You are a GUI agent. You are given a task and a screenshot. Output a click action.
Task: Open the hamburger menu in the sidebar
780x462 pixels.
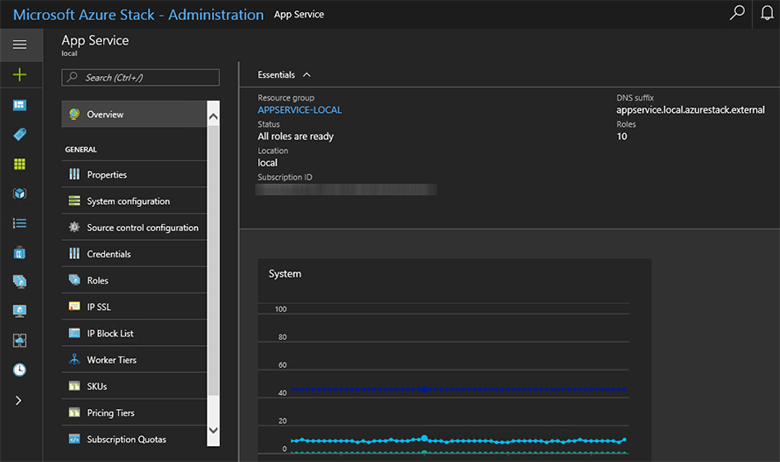20,45
